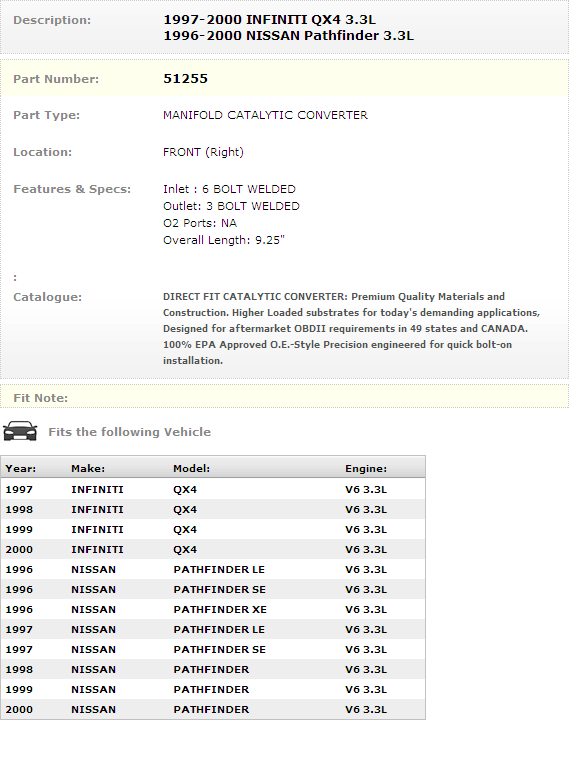570x767 pixels.
Task: Click year 2000 in the NISSAN PATHFINDER row
Action: [x=19, y=710]
